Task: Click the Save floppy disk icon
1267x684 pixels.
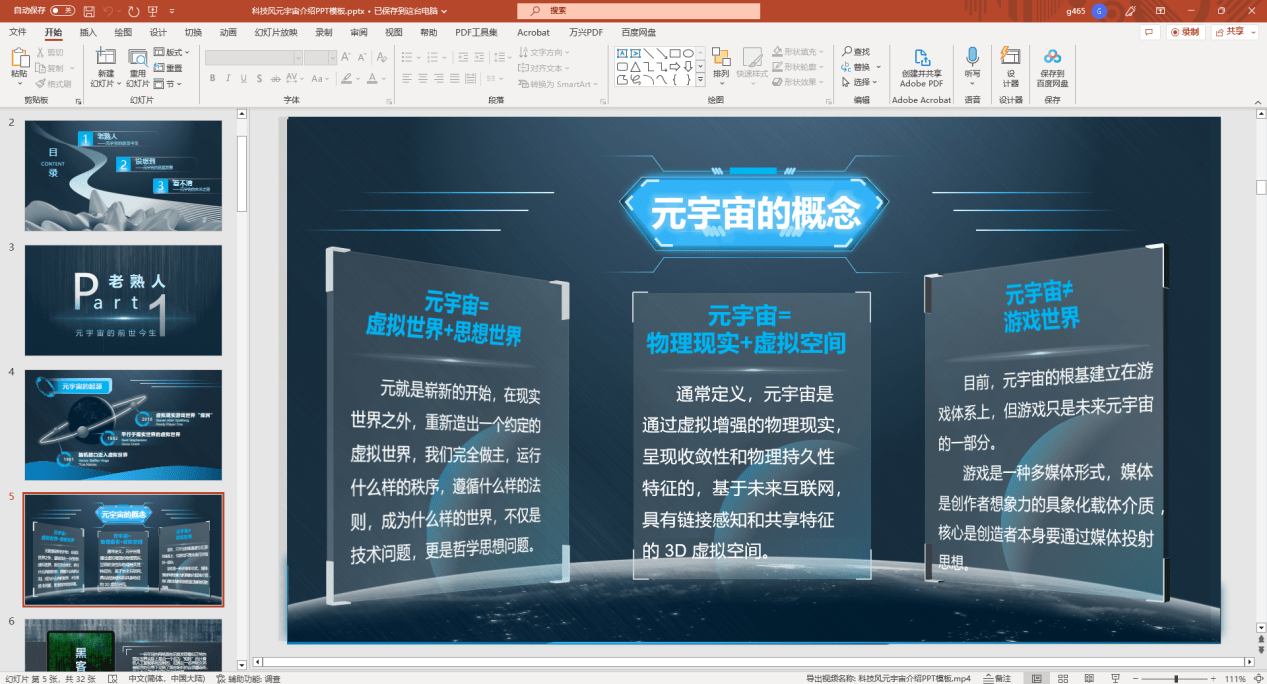Action: pos(89,10)
